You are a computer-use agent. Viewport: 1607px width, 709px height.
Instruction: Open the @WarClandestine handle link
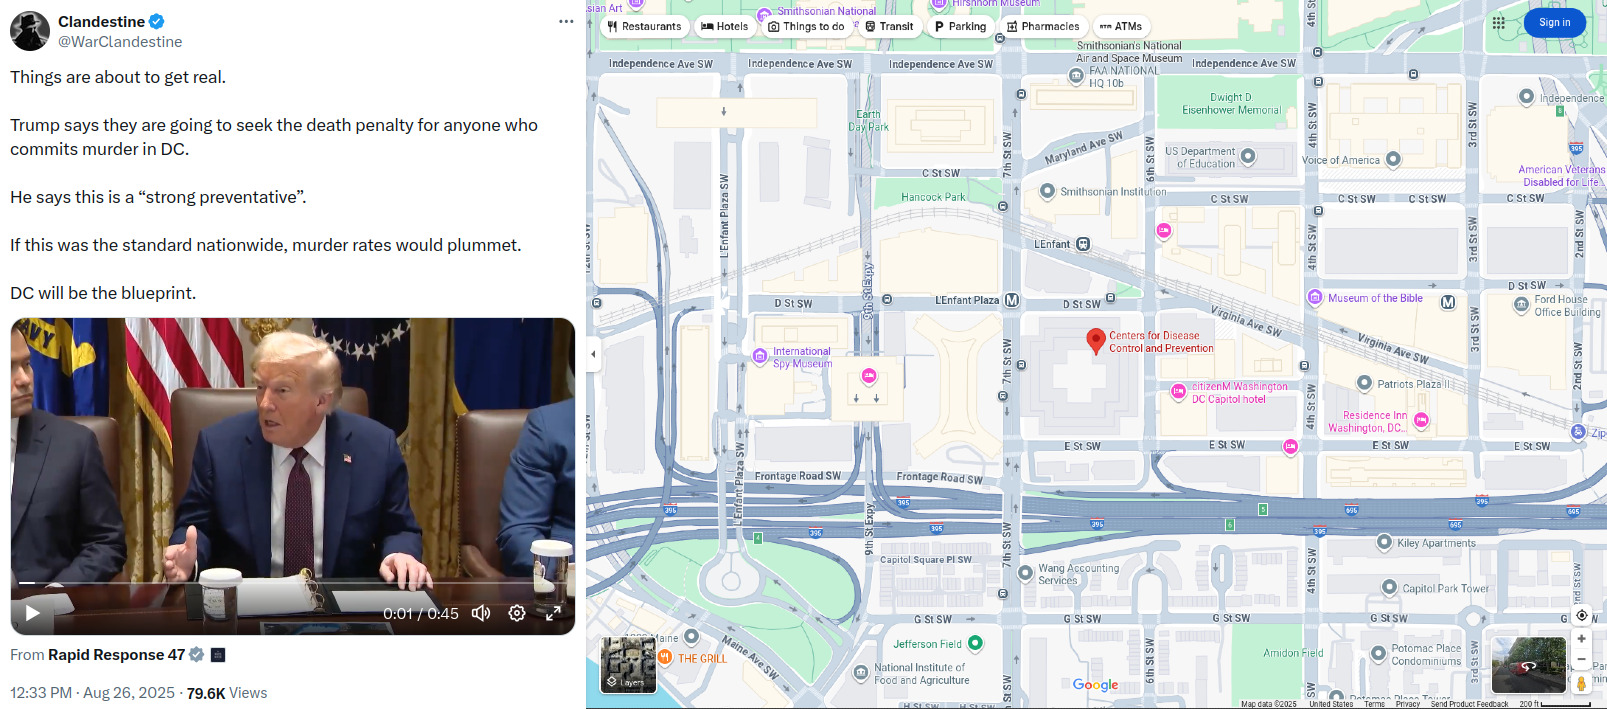[x=120, y=42]
